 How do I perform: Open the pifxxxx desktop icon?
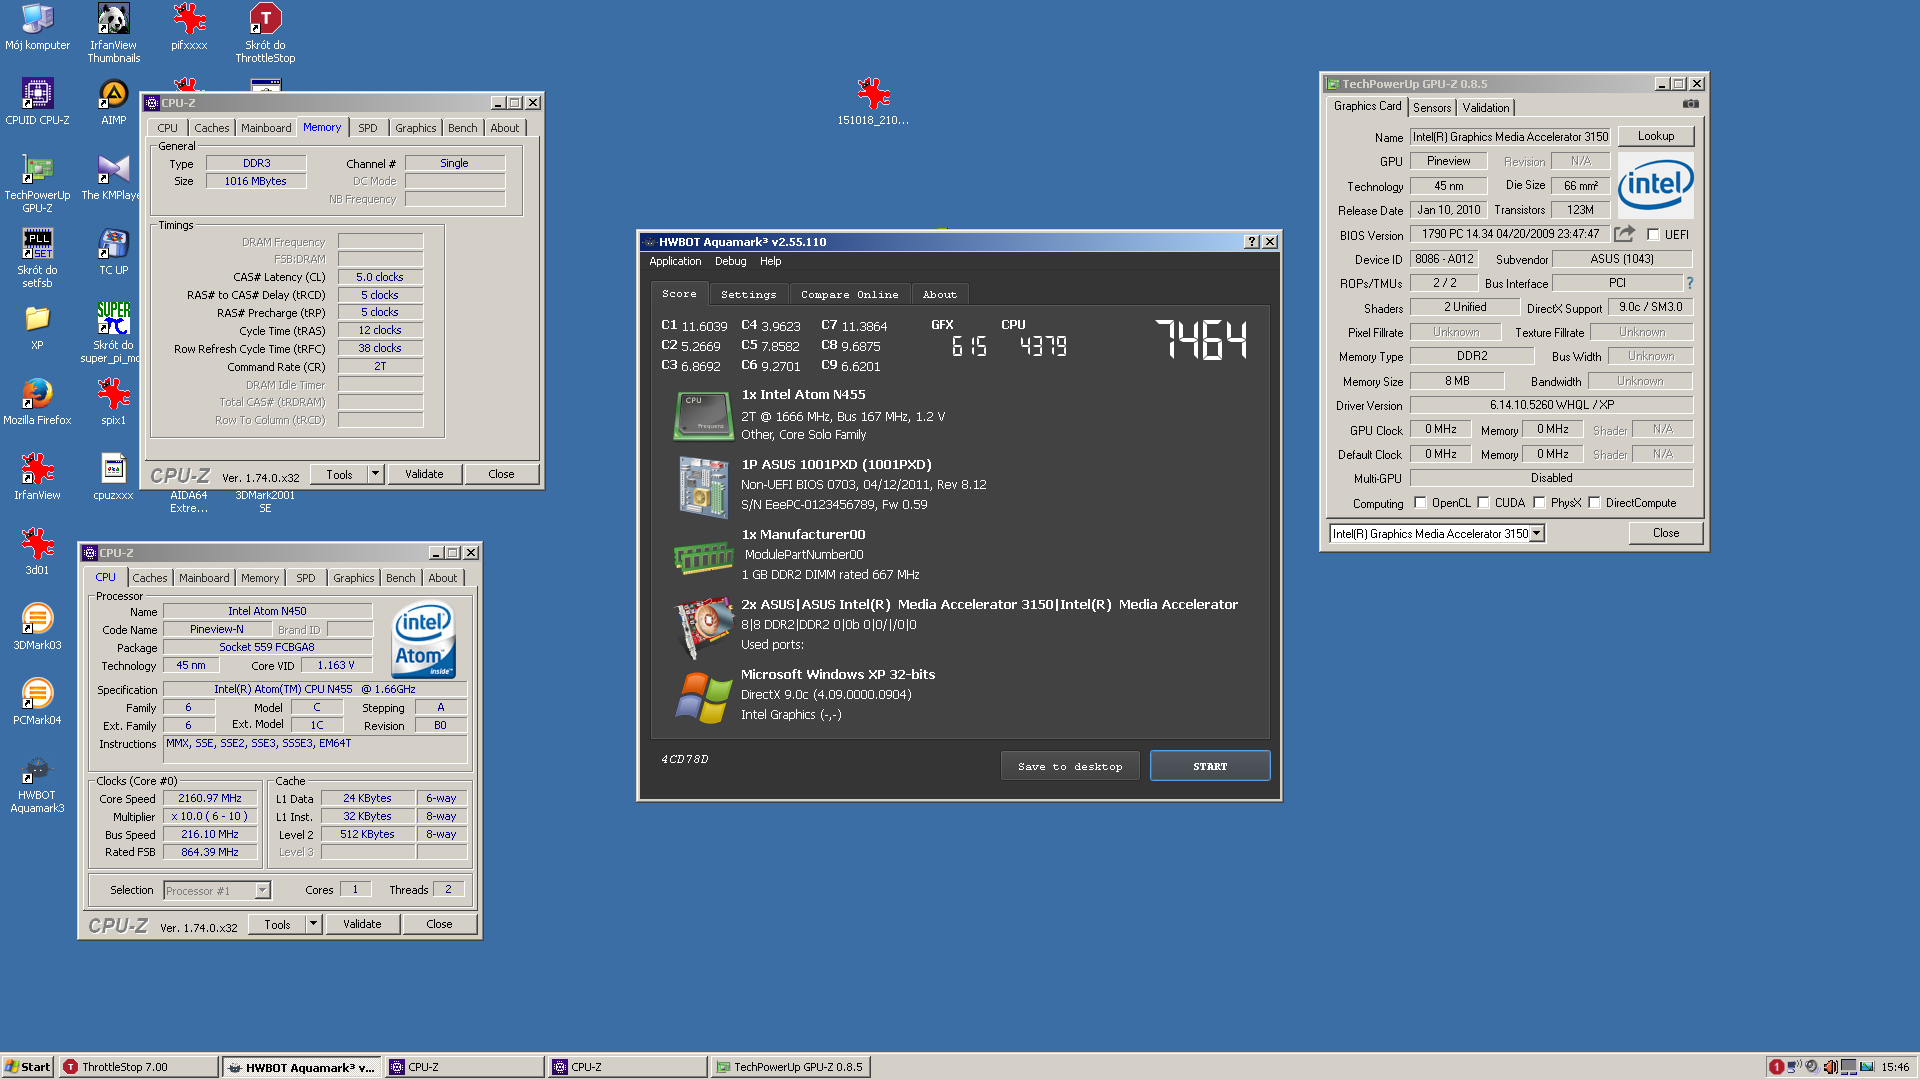pyautogui.click(x=189, y=27)
